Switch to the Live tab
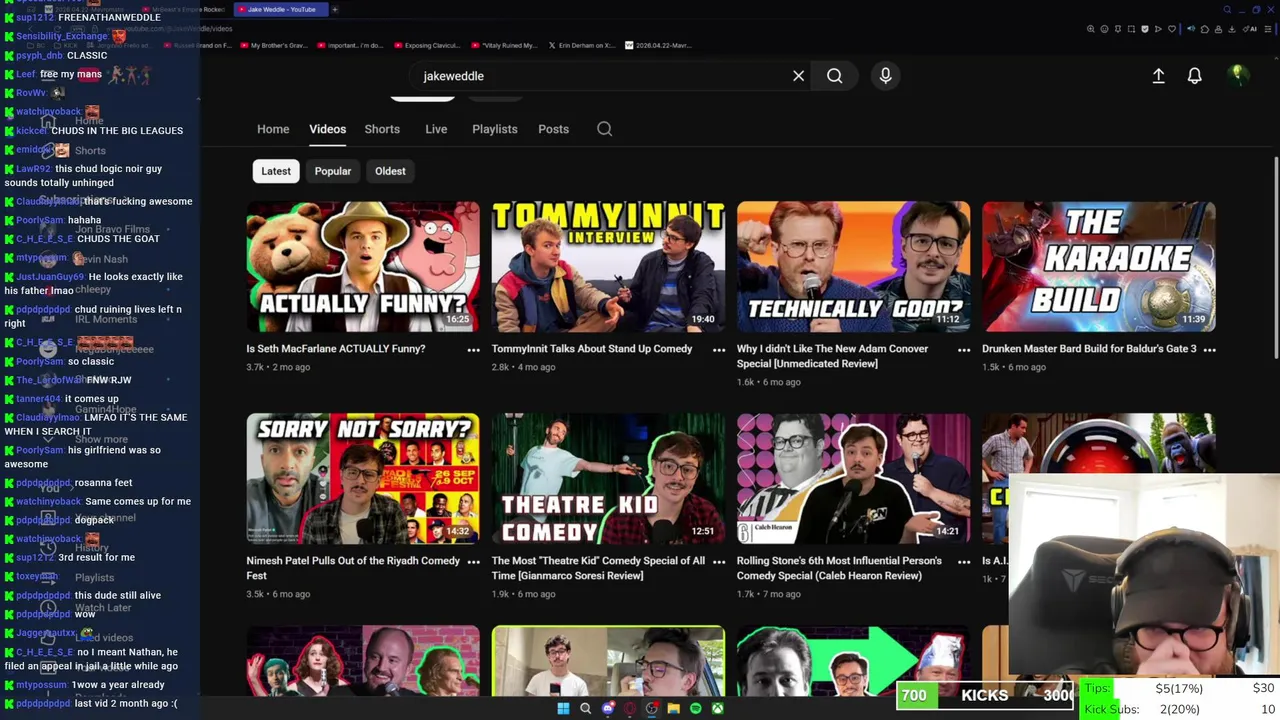The image size is (1280, 720). coord(436,129)
